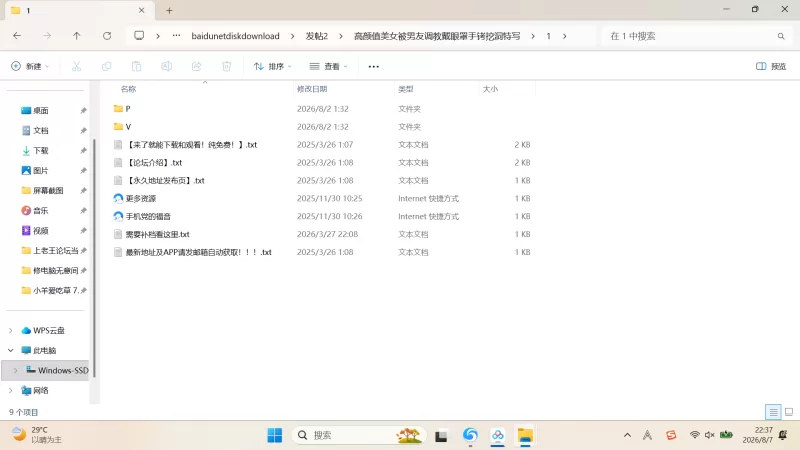This screenshot has width=800, height=450.
Task: Click the Wi-Fi icon in system tray
Action: (694, 435)
